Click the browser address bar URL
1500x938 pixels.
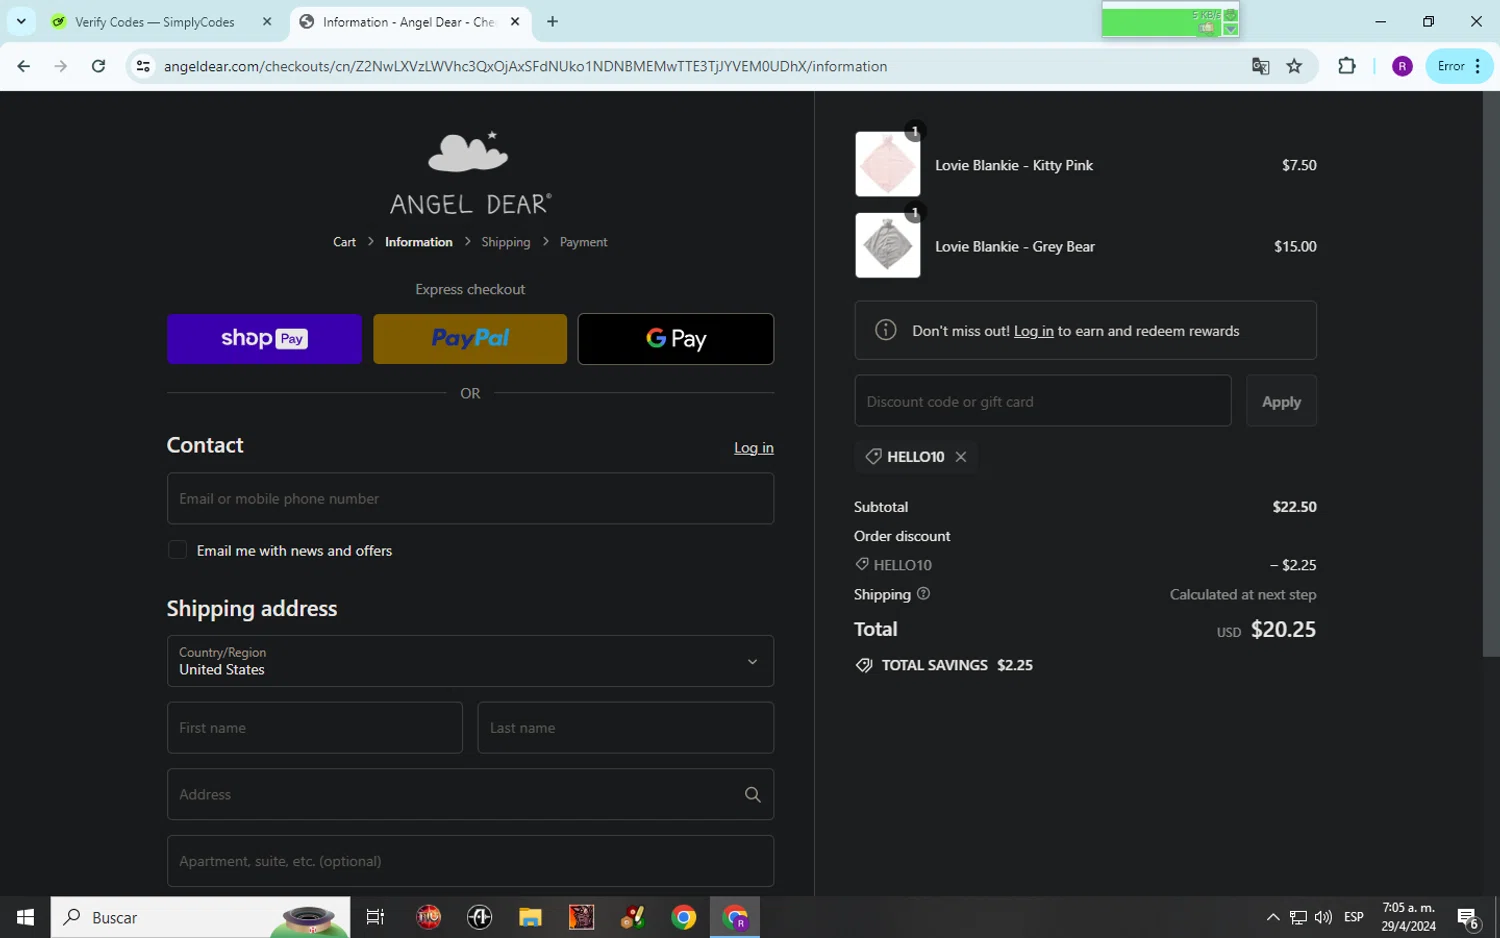[x=525, y=66]
